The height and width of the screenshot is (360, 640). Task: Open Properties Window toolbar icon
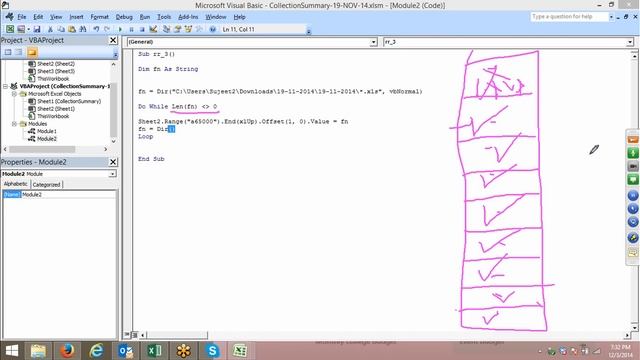[177, 29]
